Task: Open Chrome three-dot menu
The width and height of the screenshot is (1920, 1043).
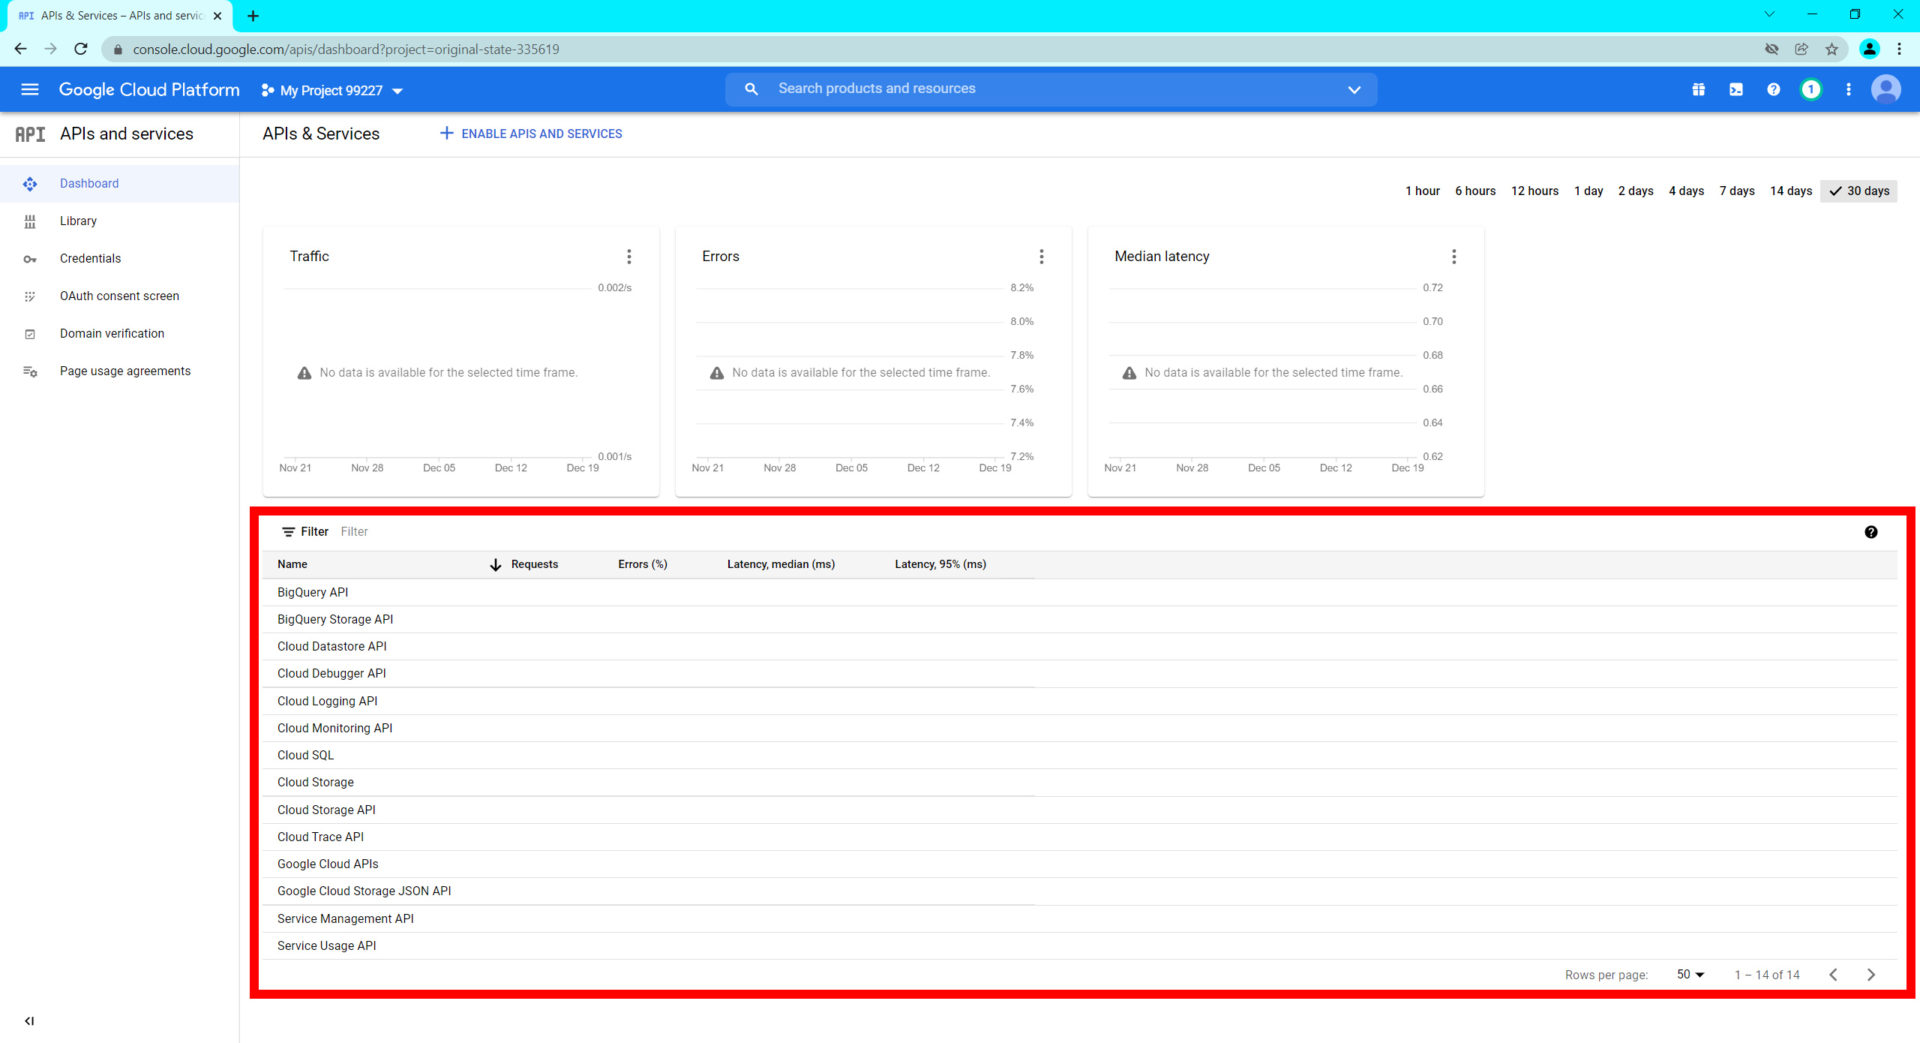Action: coord(1899,49)
